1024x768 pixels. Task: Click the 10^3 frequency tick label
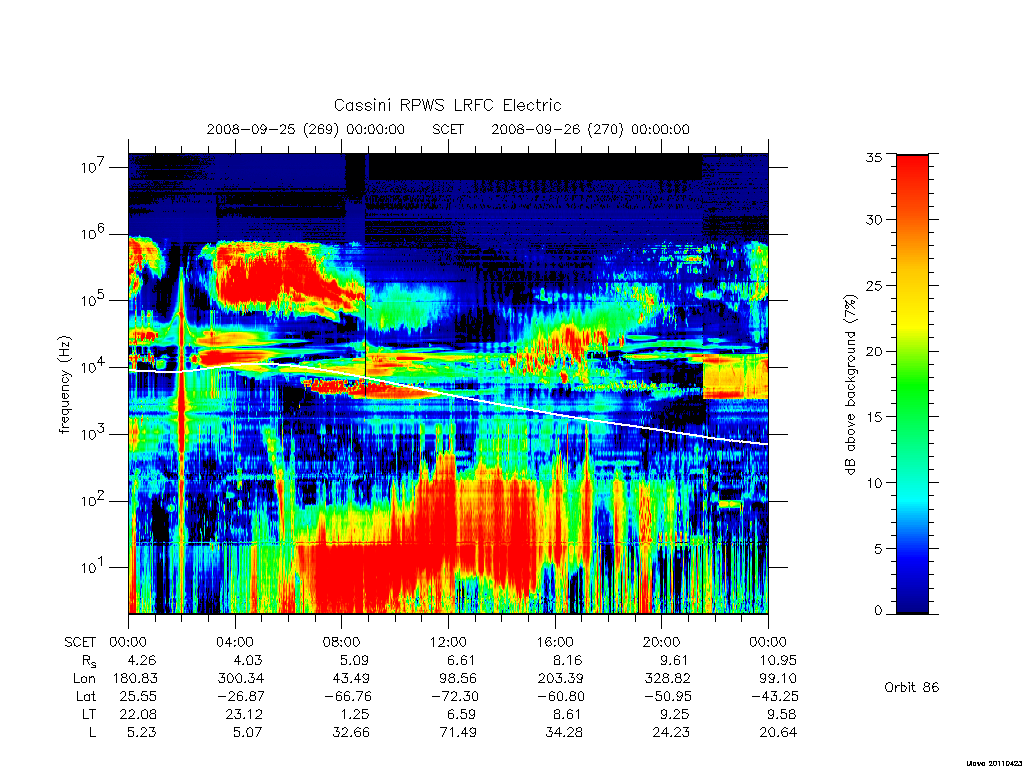pos(93,434)
